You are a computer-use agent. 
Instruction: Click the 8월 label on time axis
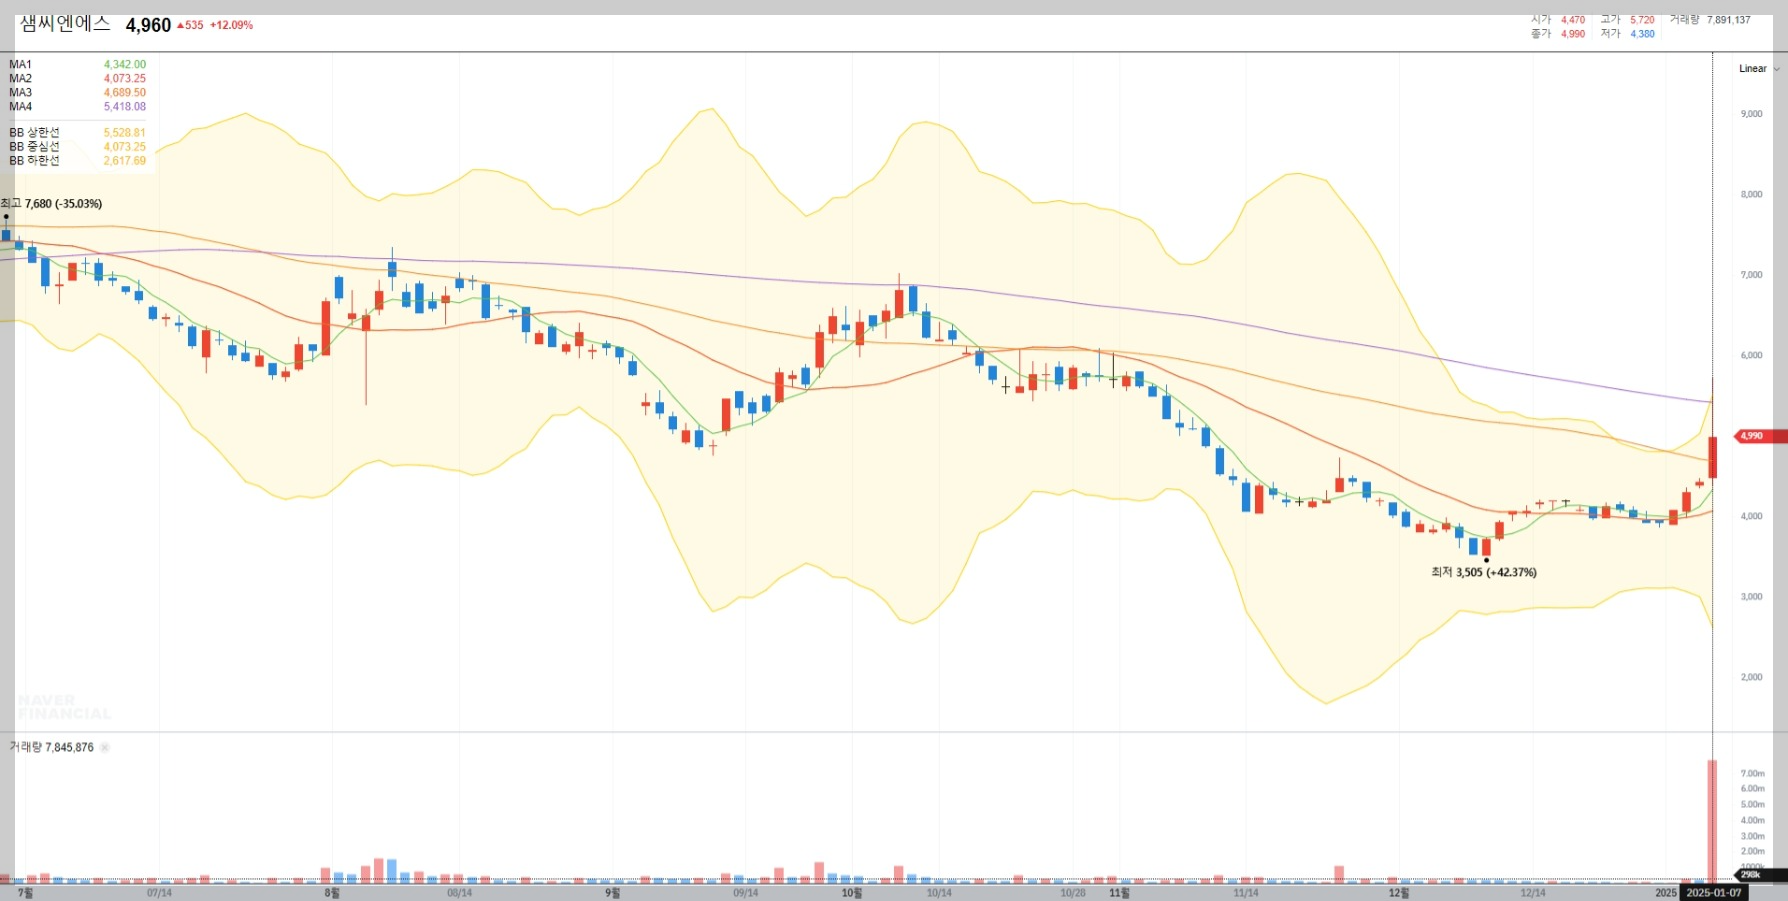(x=331, y=893)
